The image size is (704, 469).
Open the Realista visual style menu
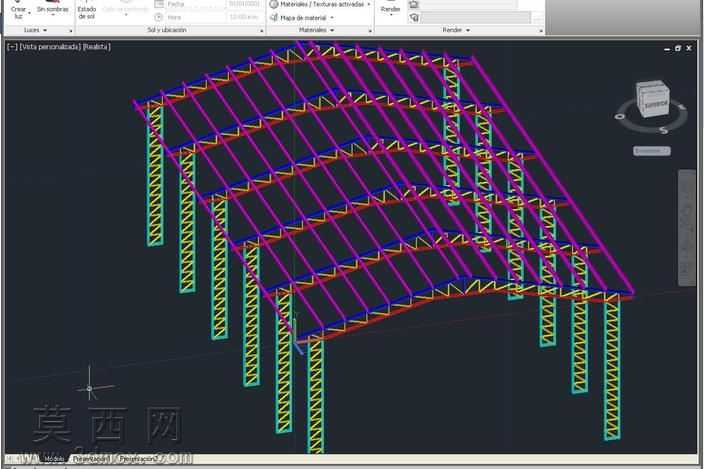(x=97, y=47)
